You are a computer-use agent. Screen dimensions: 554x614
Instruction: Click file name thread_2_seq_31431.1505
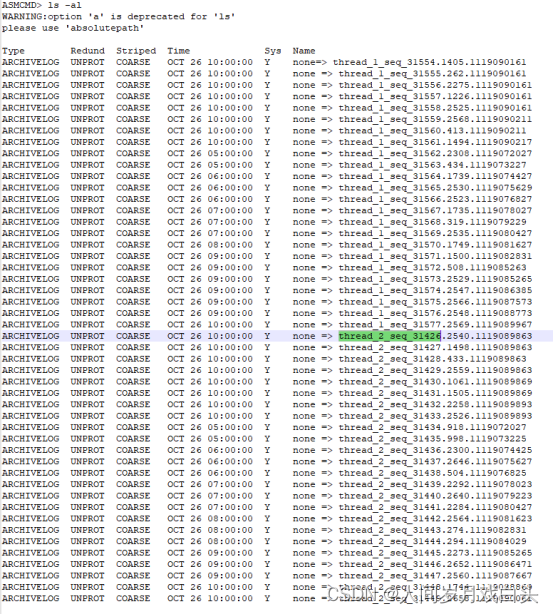[435, 393]
